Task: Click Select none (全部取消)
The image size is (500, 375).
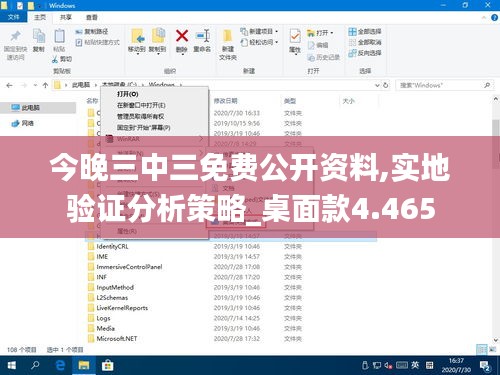Action: 365,42
